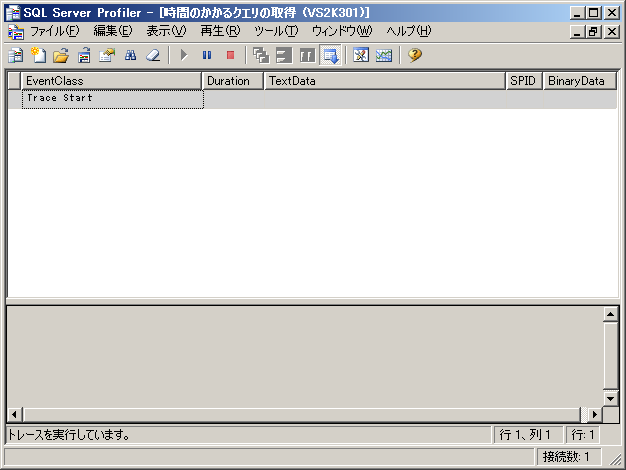Open the ツール(T) menu

point(276,31)
